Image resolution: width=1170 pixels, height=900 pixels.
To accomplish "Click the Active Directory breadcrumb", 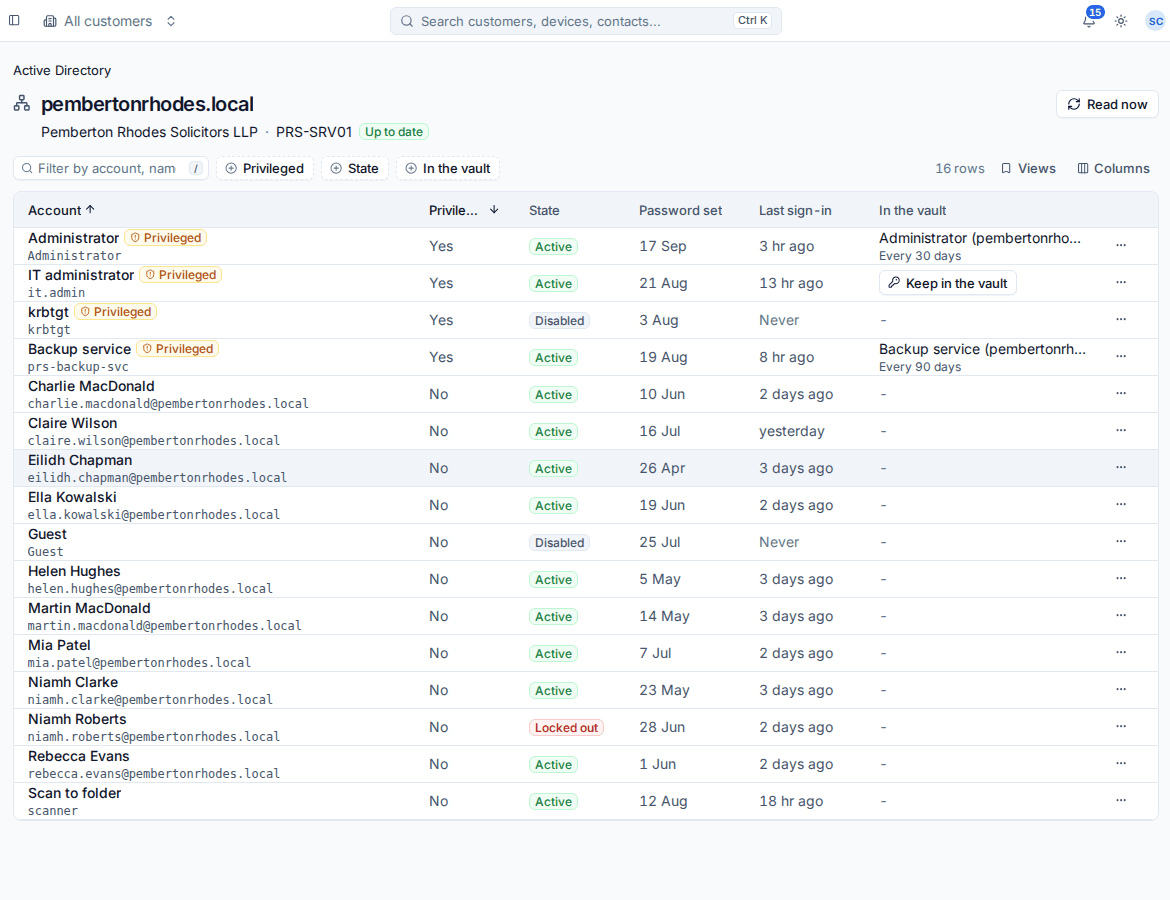I will pyautogui.click(x=62, y=70).
